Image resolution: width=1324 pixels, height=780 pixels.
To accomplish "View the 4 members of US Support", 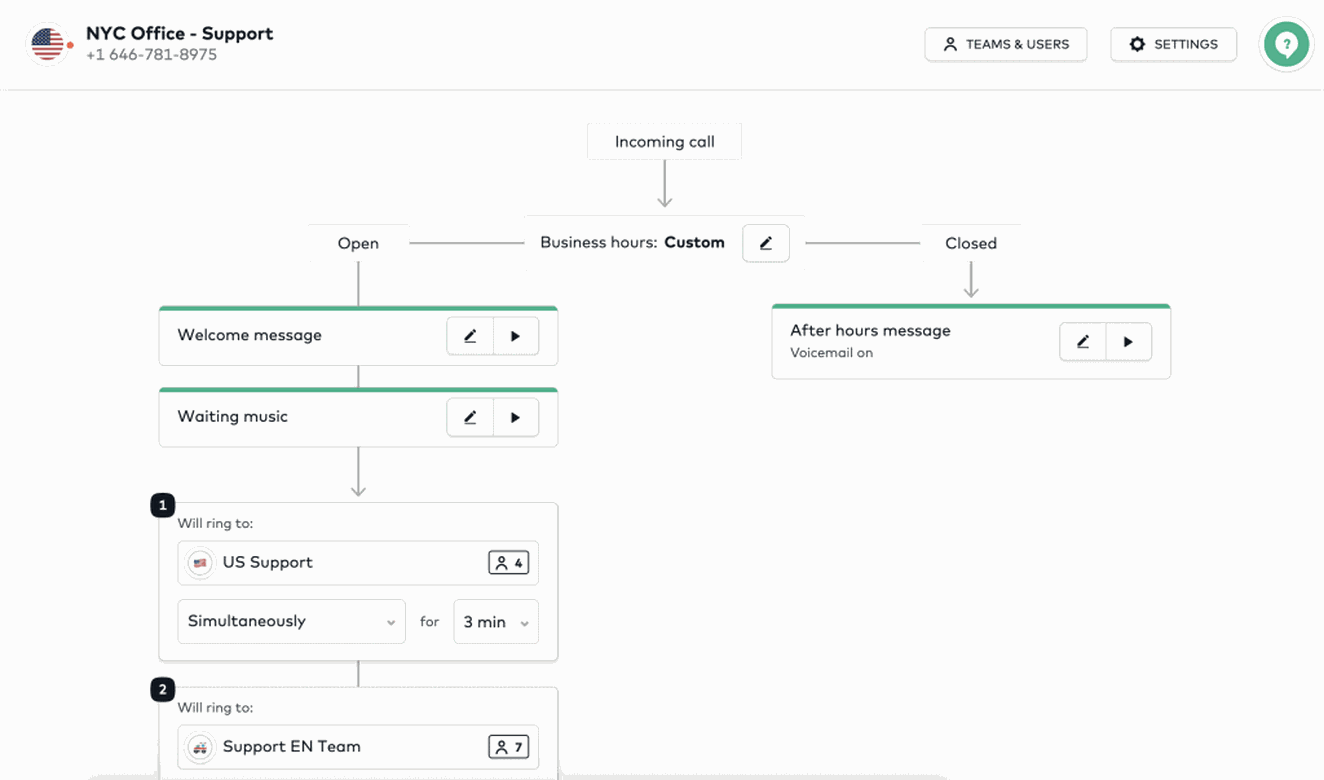I will pyautogui.click(x=508, y=563).
